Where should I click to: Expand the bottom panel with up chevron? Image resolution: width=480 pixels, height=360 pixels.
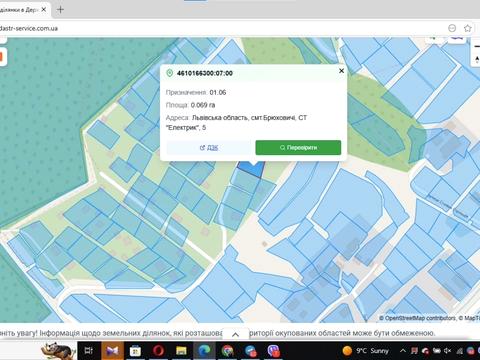235,334
